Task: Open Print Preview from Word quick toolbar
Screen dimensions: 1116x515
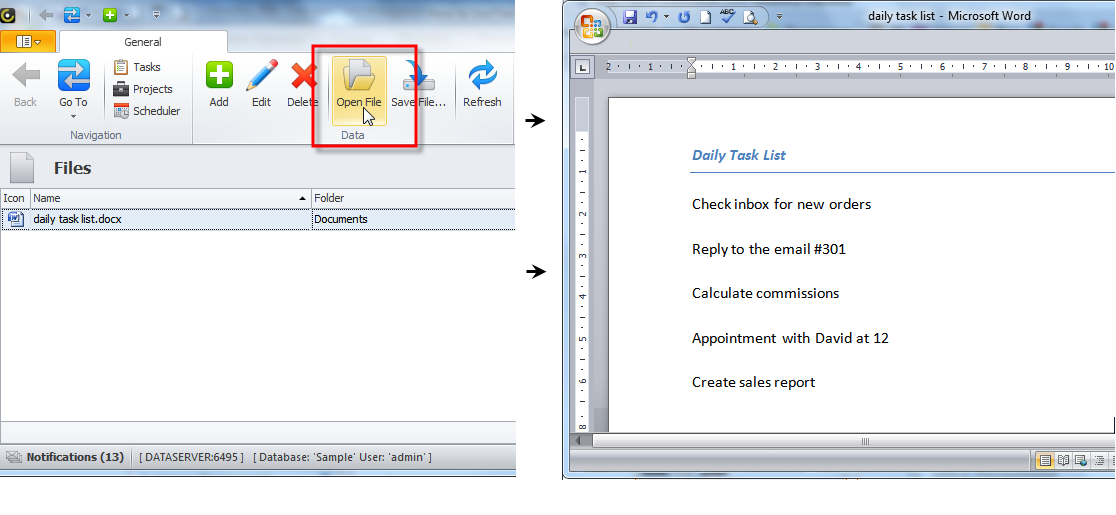Action: click(x=750, y=17)
